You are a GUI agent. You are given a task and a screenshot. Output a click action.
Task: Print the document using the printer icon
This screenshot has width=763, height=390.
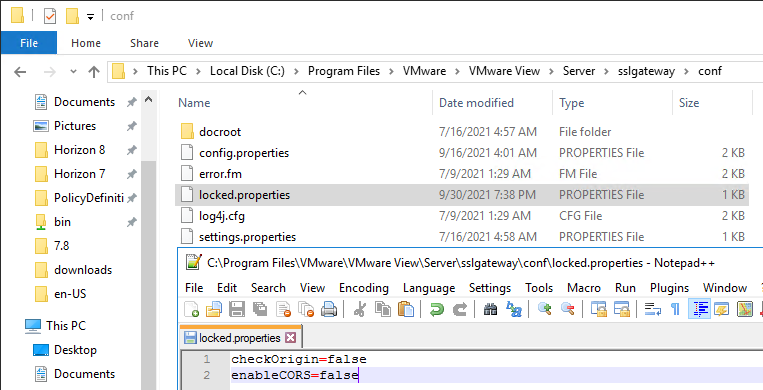329,309
